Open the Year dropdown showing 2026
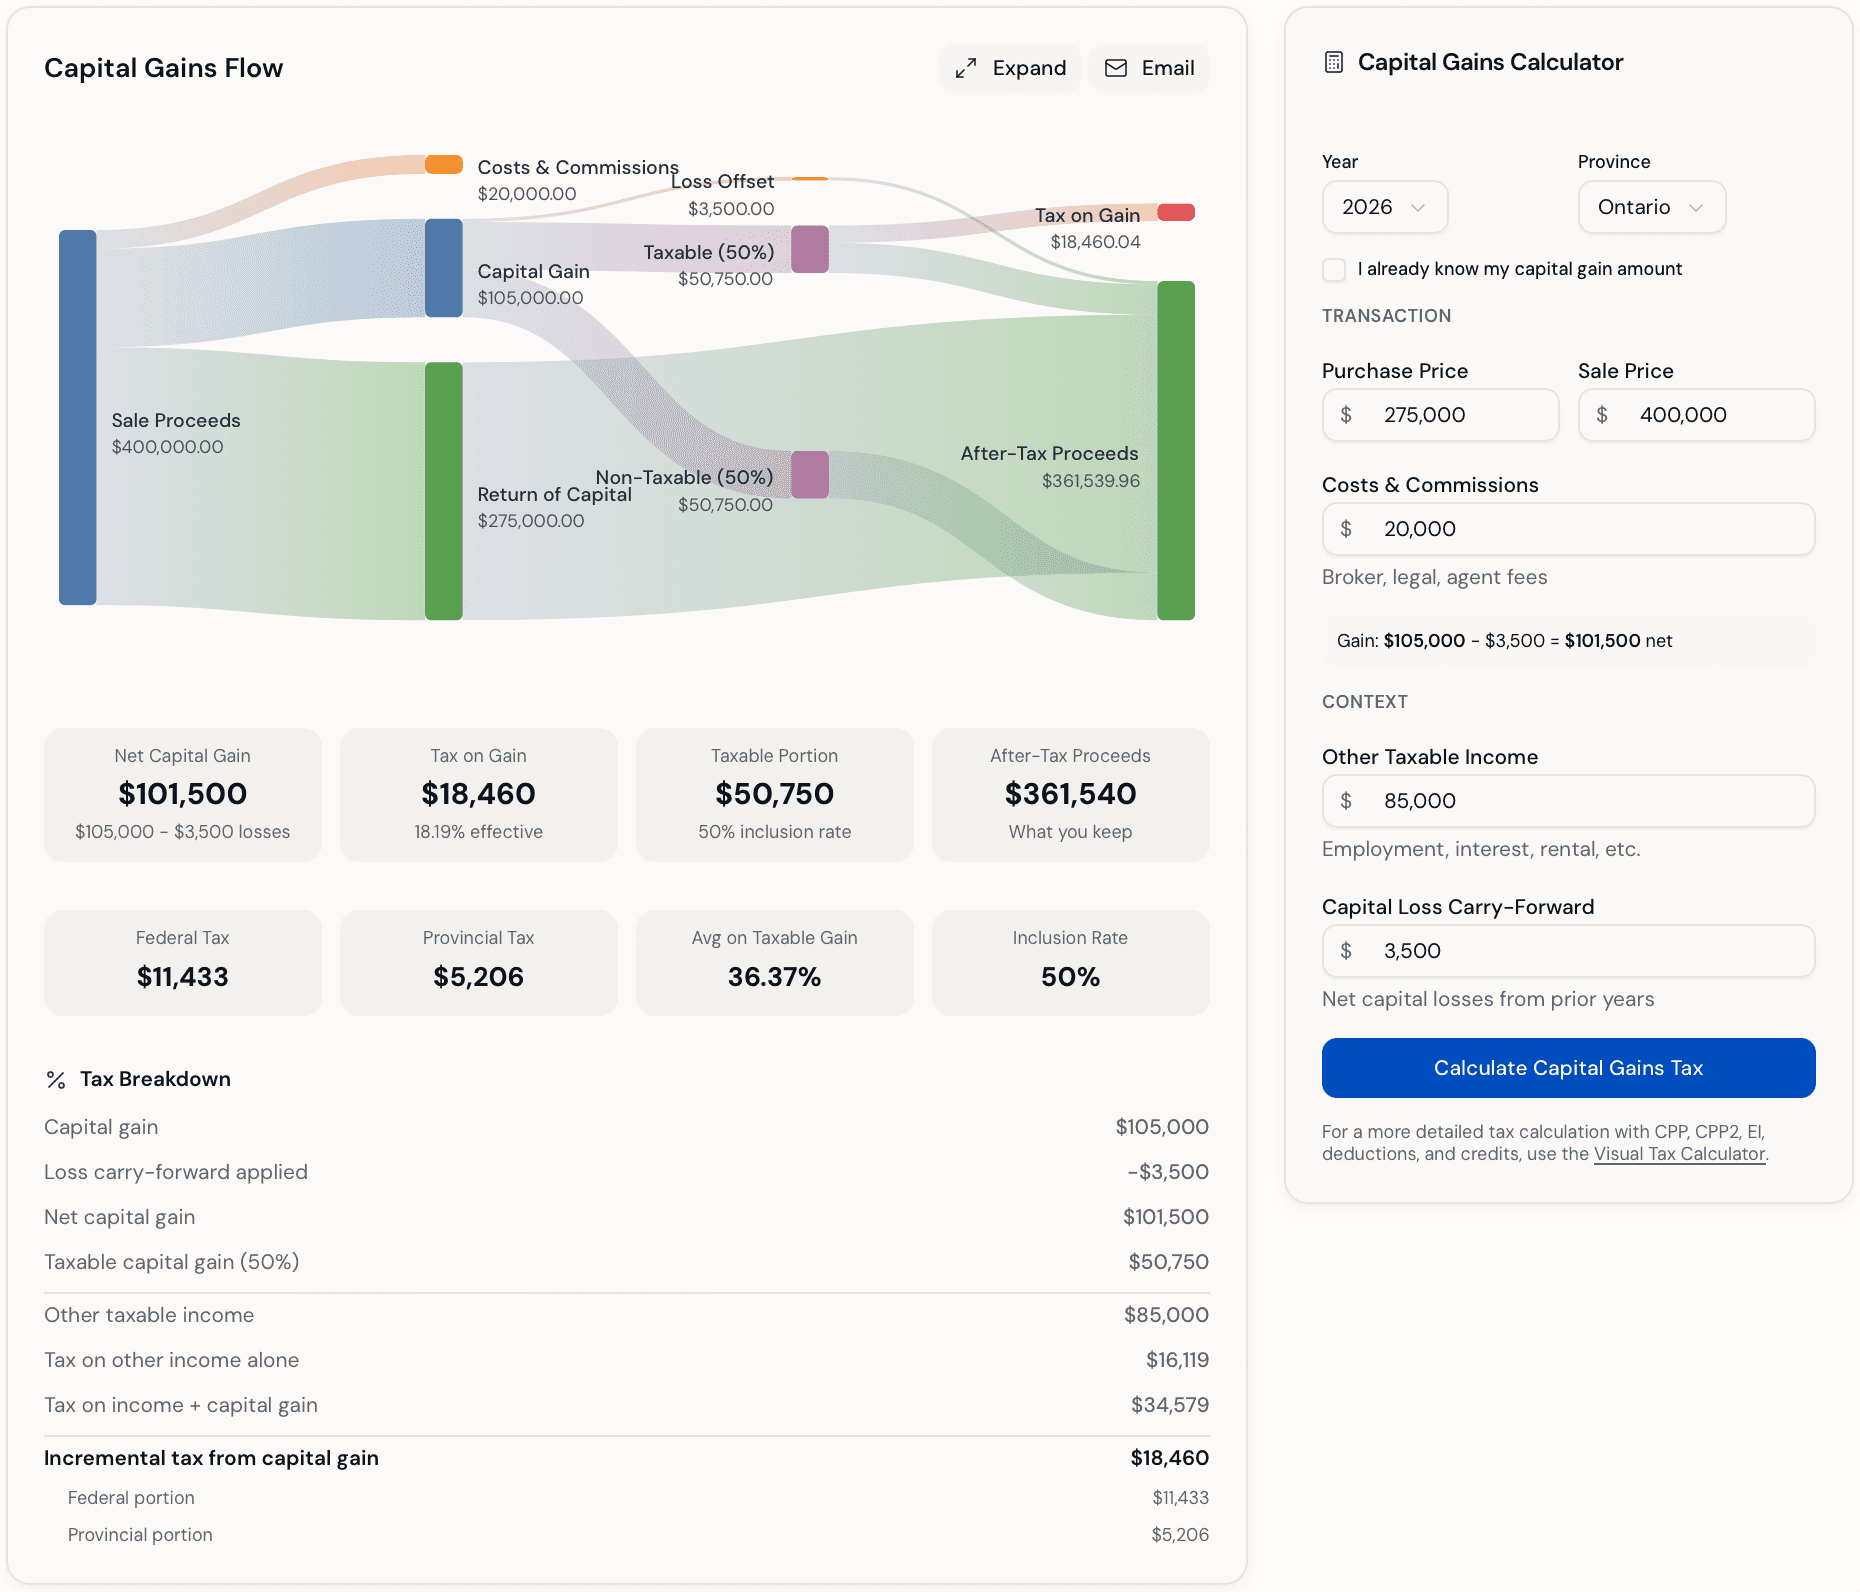 1384,207
